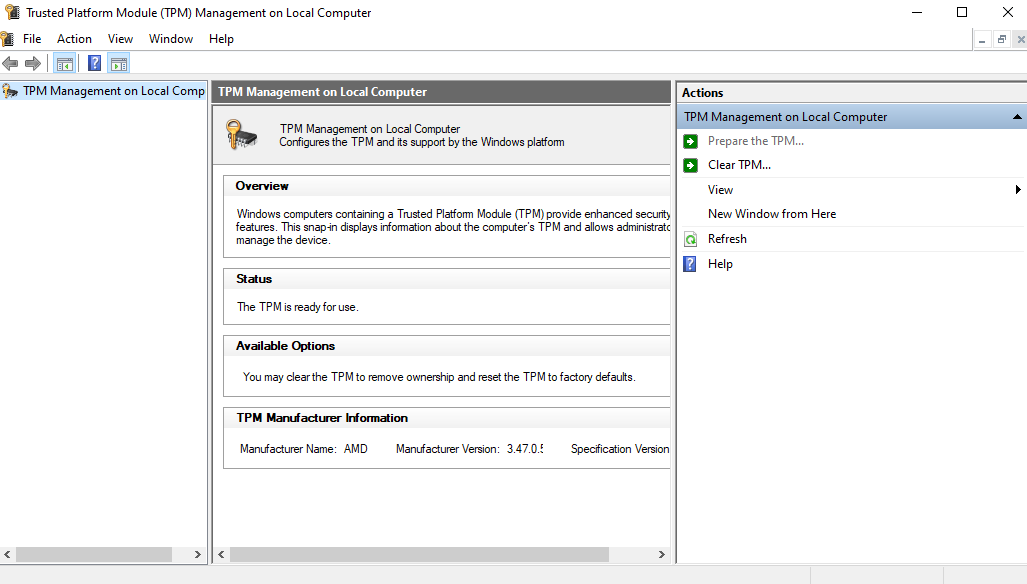Screen dimensions: 1027x584
Task: Click 'You may clear the TPM' options text
Action: (x=439, y=377)
